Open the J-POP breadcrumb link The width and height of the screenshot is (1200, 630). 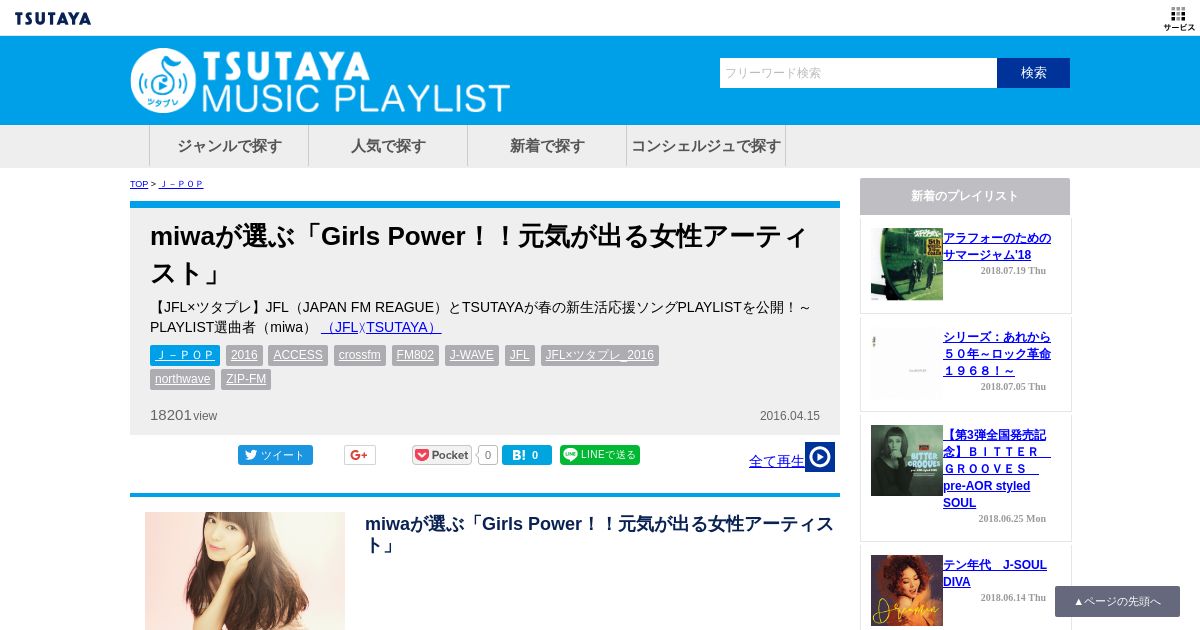(x=181, y=184)
